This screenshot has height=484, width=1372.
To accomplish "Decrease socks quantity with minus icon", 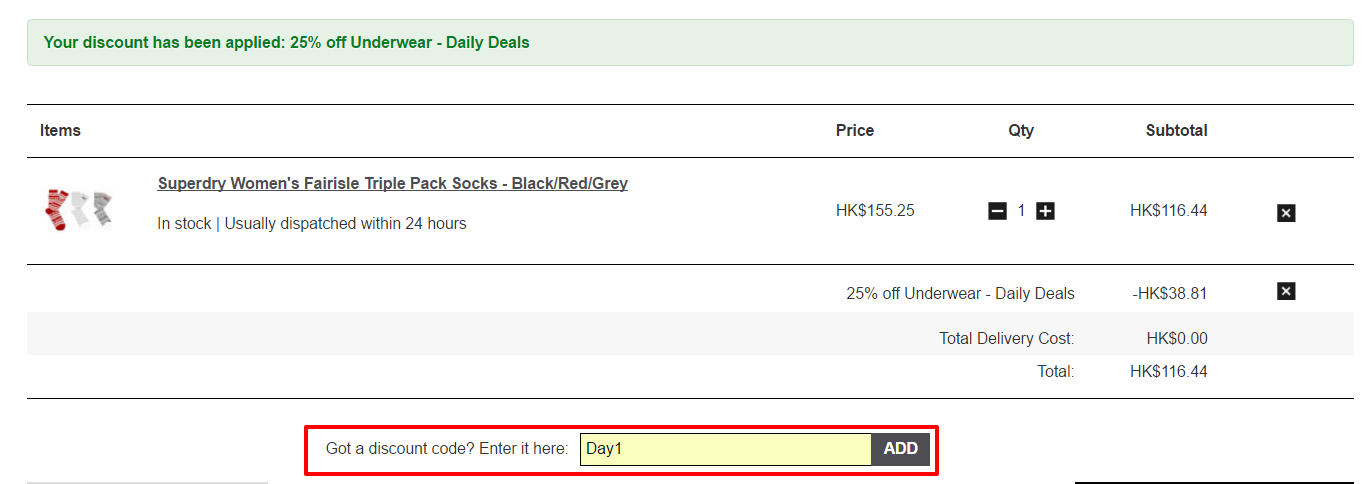I will coord(997,211).
